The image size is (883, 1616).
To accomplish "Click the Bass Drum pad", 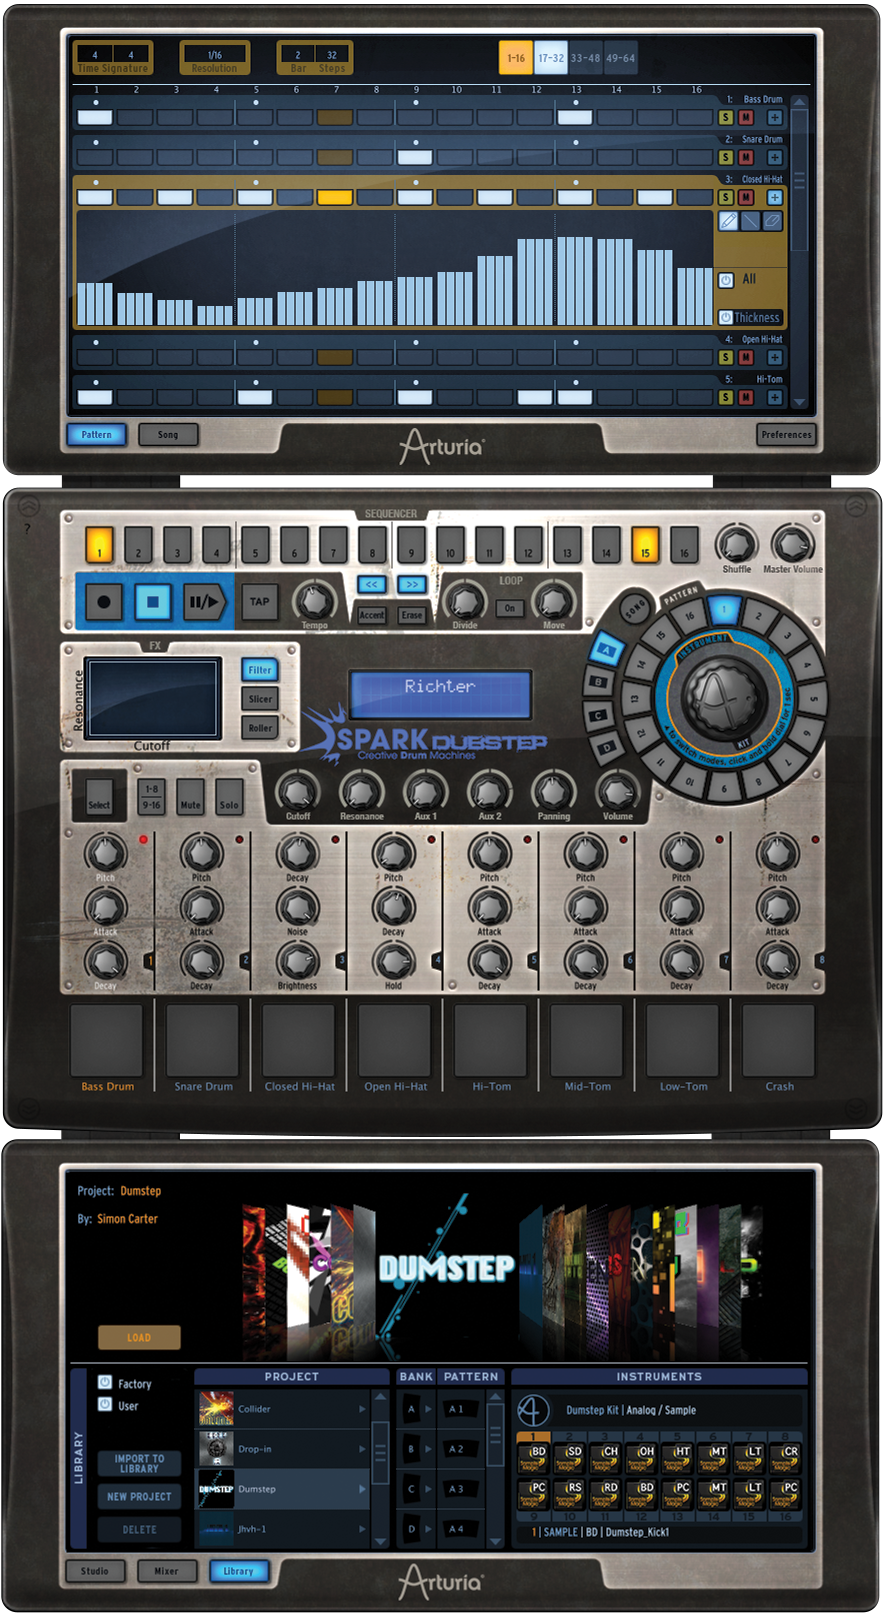I will [x=106, y=1040].
